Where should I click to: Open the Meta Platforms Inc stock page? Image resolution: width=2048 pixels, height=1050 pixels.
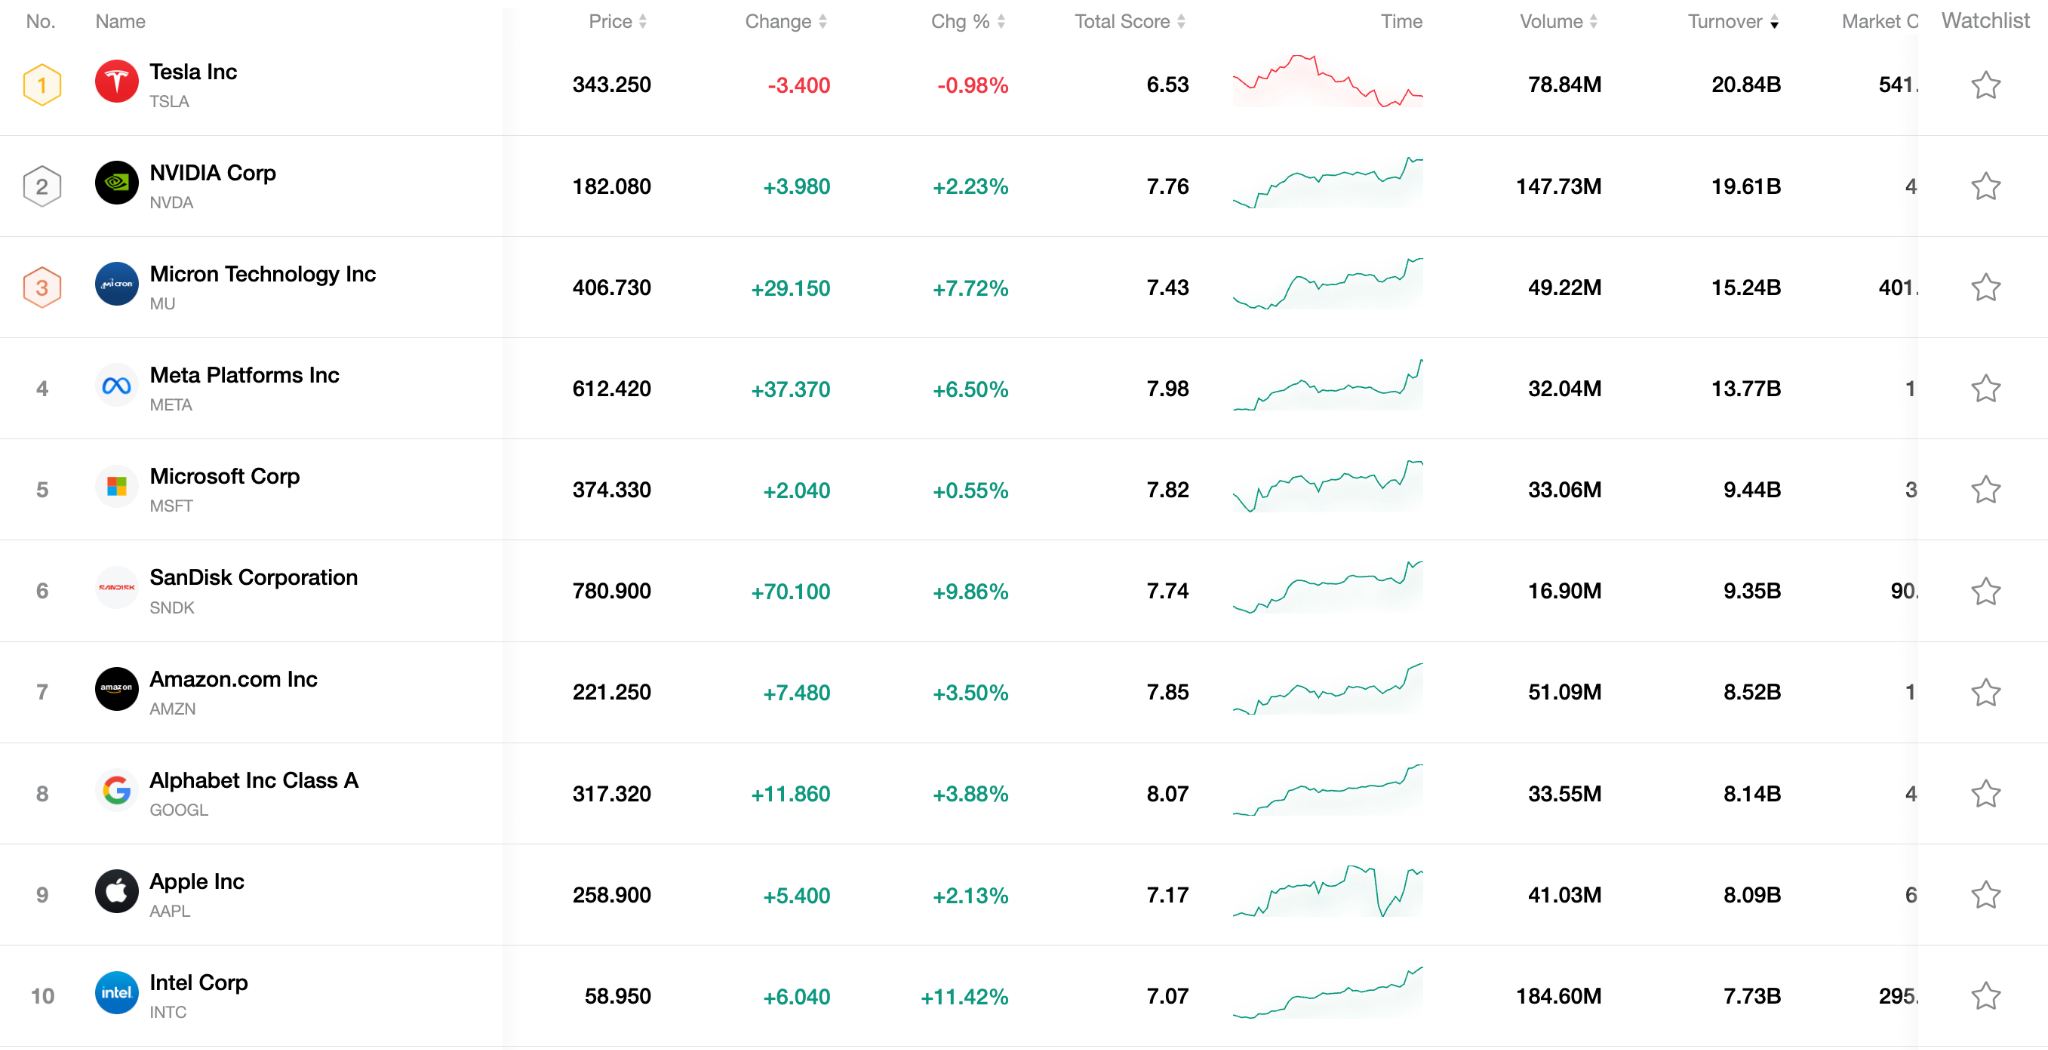click(245, 375)
